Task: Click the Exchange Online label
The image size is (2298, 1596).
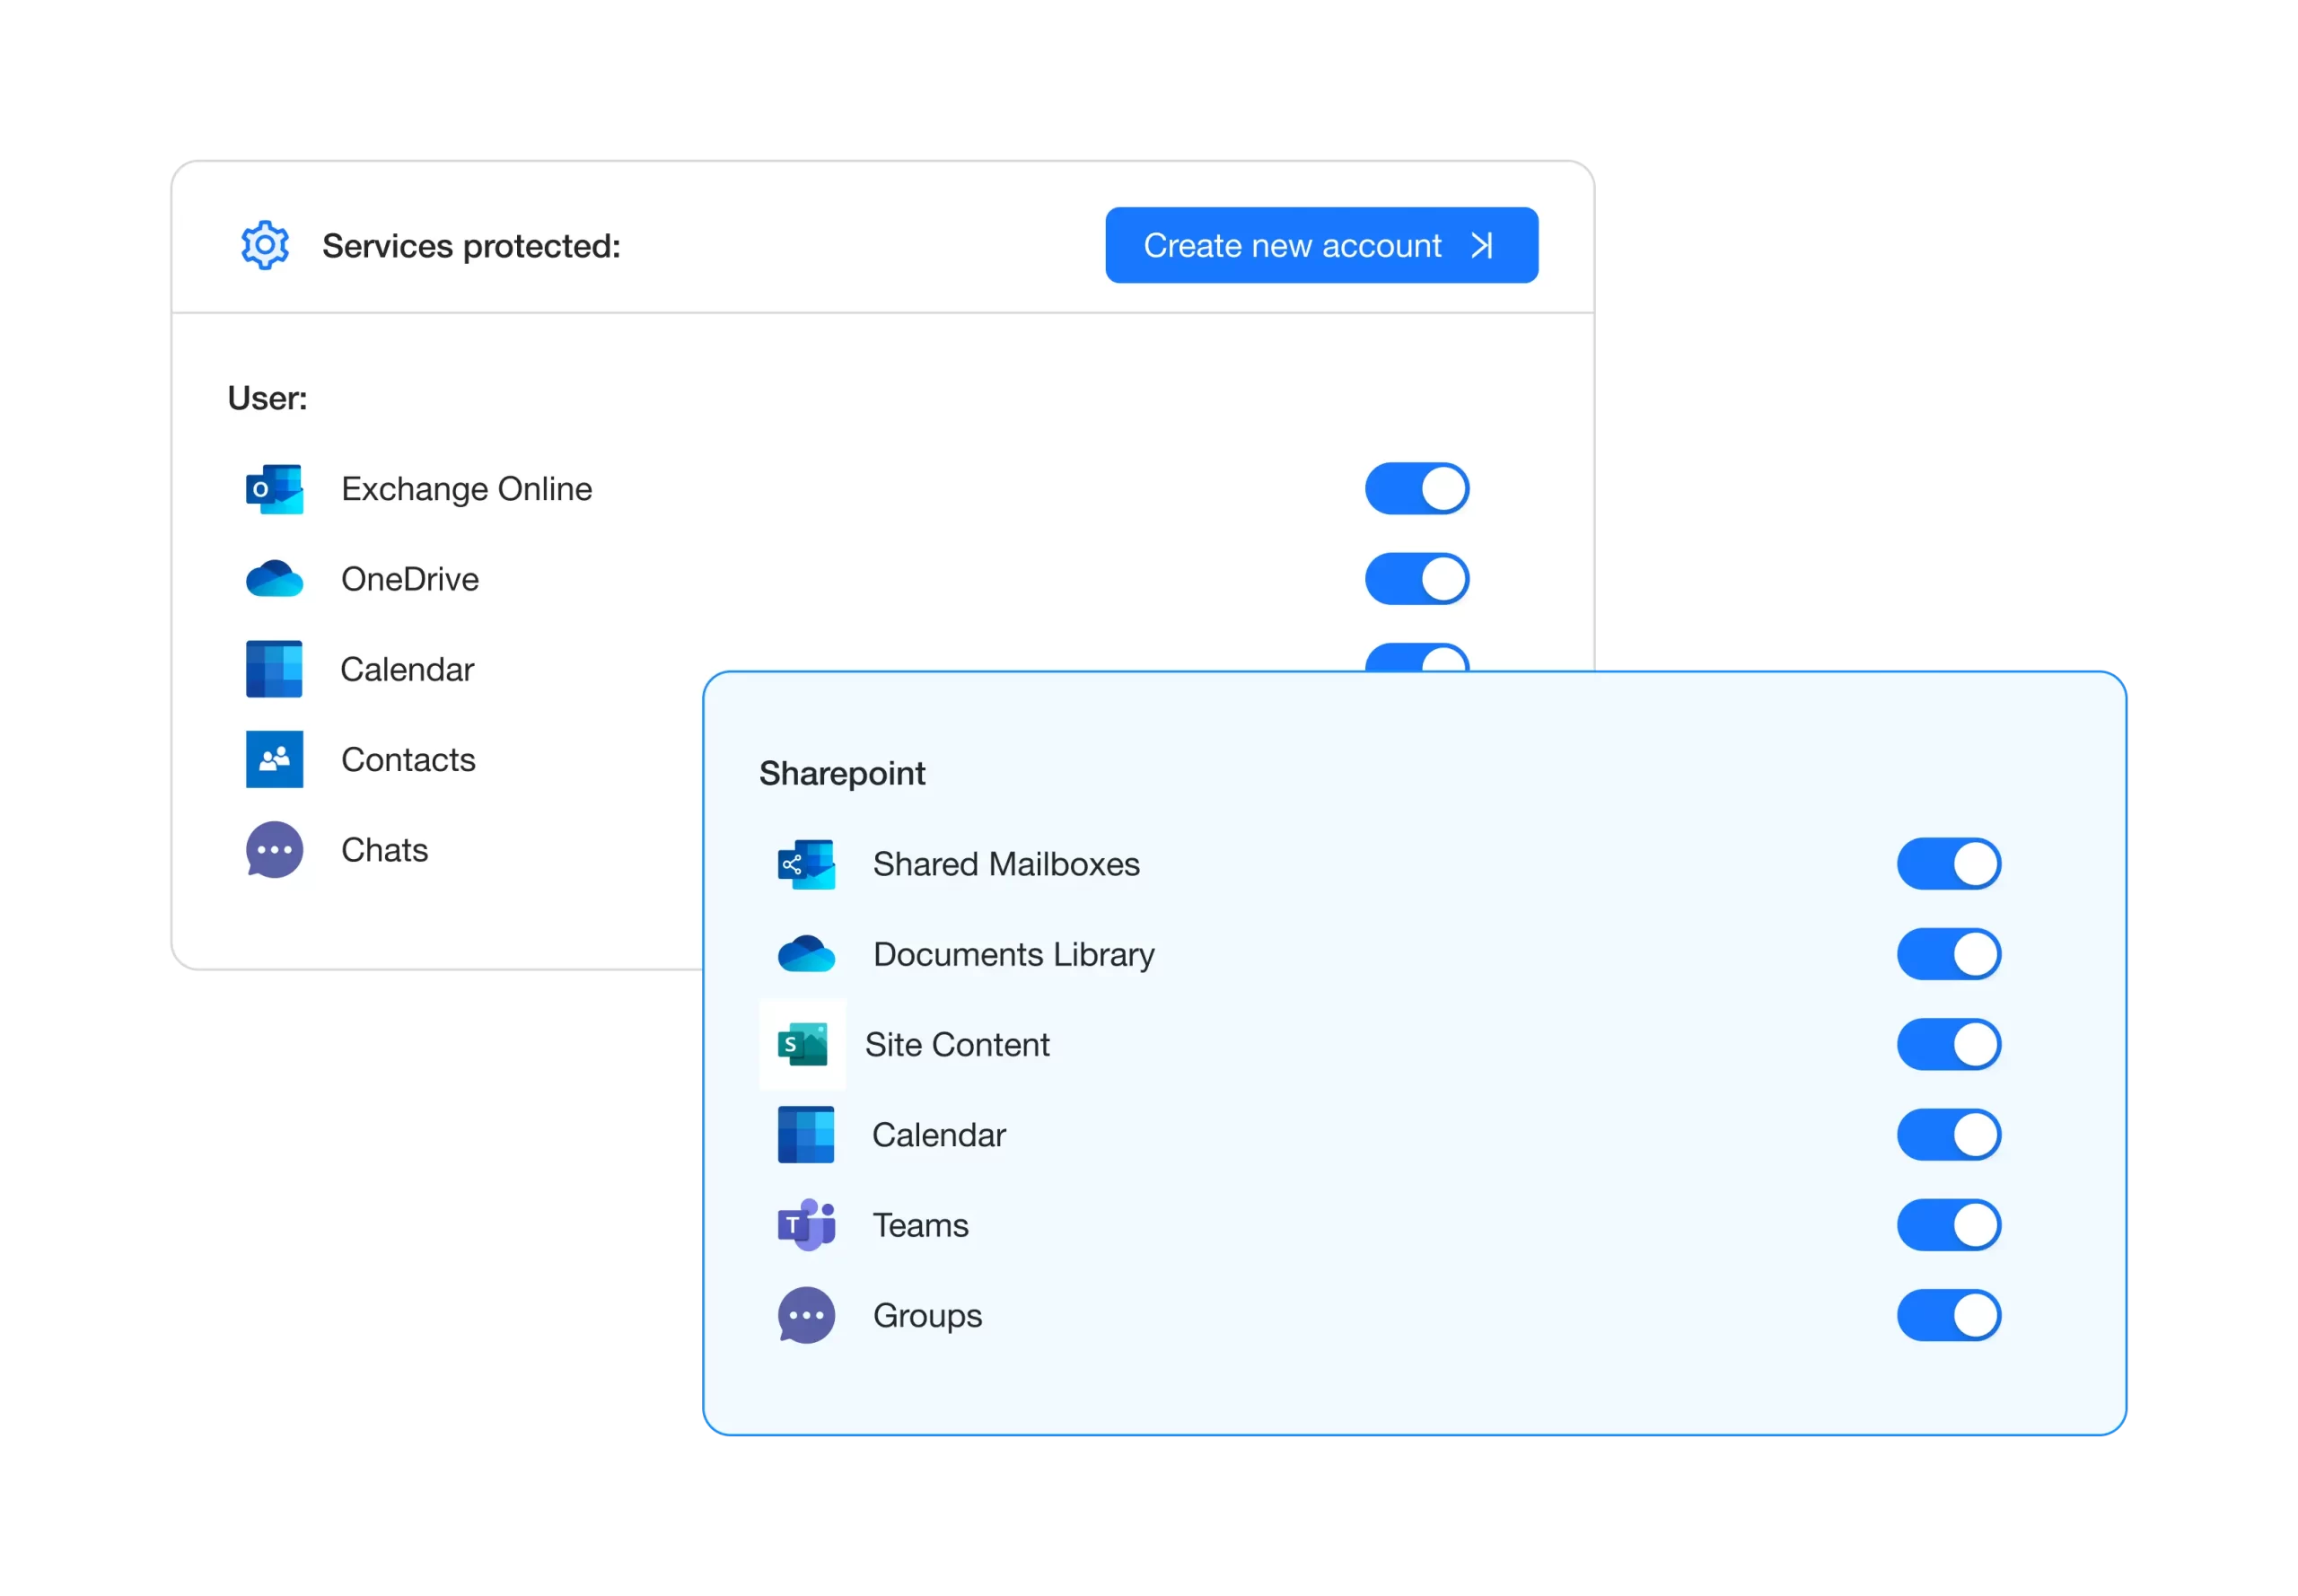Action: (466, 489)
